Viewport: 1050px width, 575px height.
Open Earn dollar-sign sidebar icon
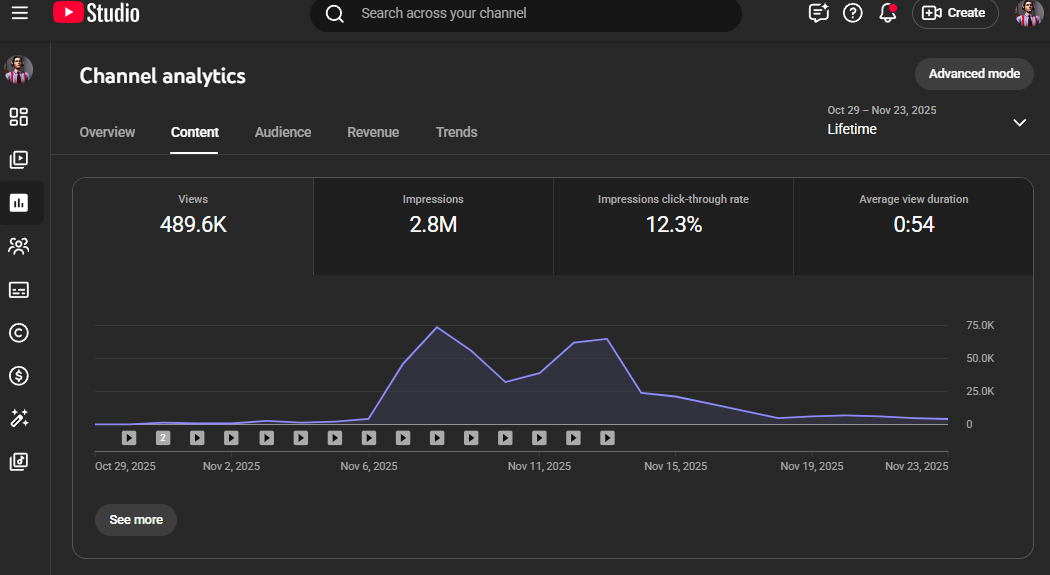19,376
